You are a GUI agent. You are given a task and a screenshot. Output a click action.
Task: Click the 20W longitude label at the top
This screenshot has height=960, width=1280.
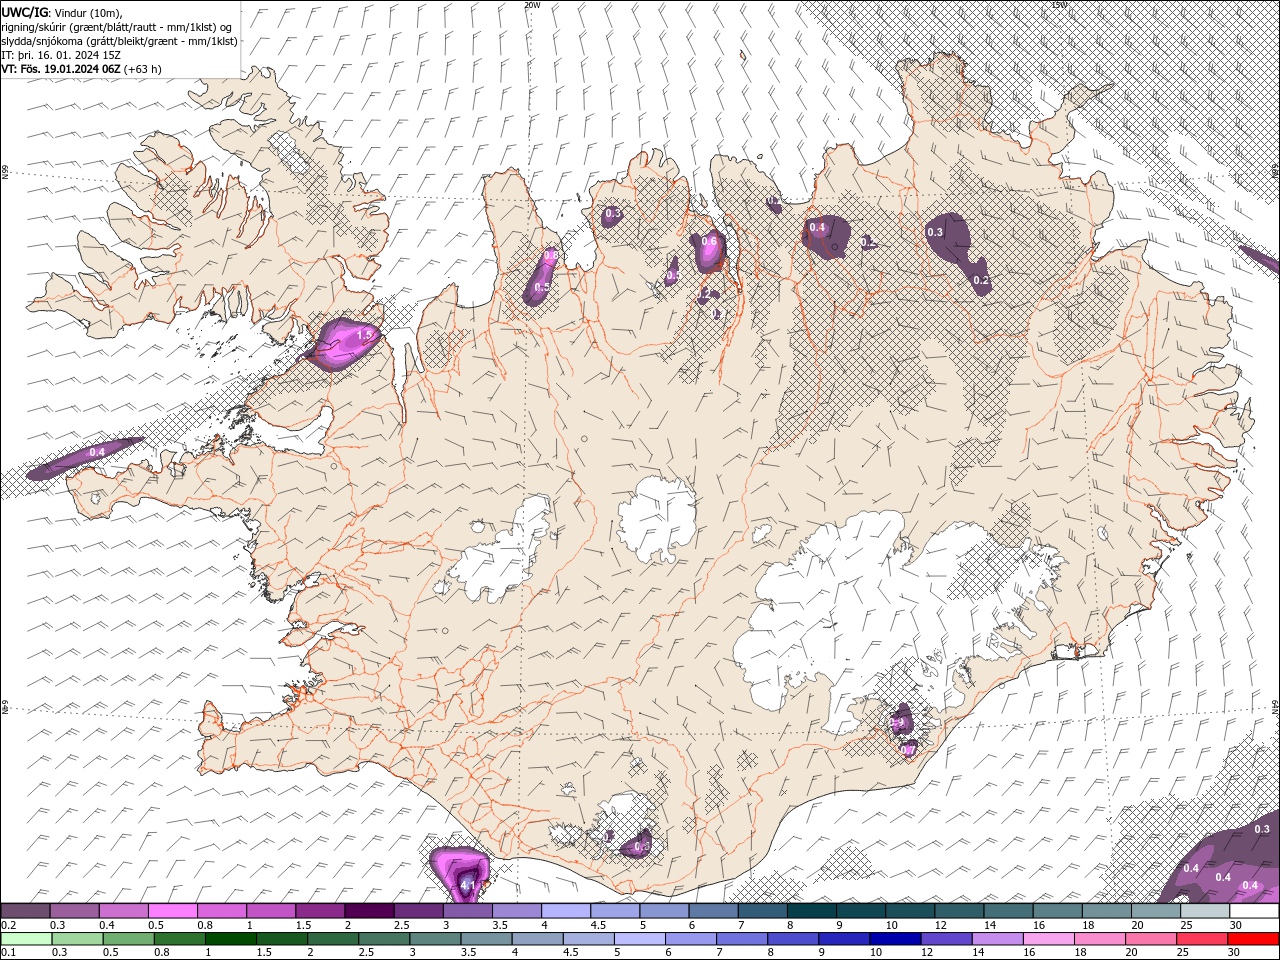pyautogui.click(x=532, y=5)
